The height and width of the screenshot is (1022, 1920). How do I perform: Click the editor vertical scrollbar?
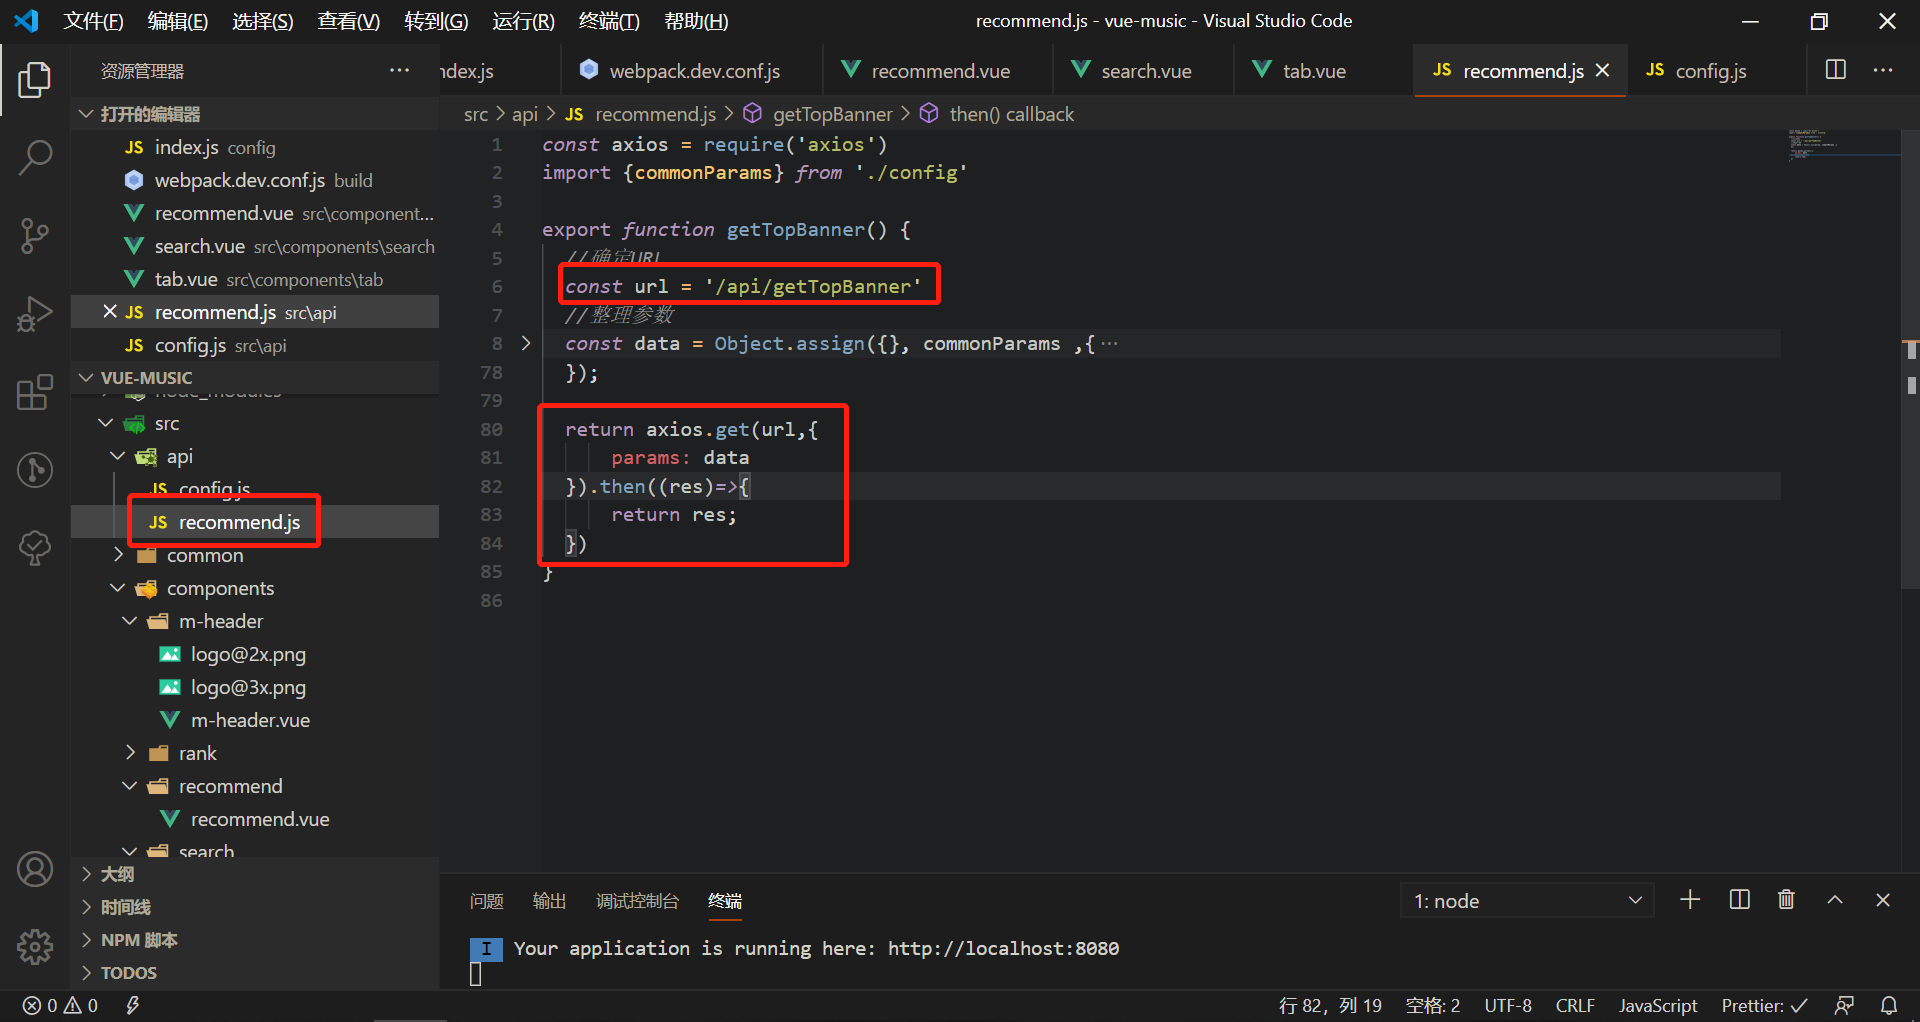click(1910, 359)
